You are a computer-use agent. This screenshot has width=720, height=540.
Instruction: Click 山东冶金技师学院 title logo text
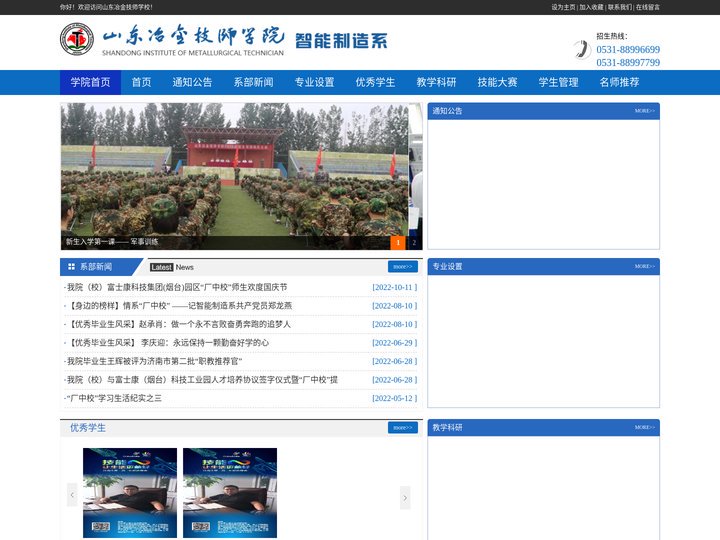point(193,35)
